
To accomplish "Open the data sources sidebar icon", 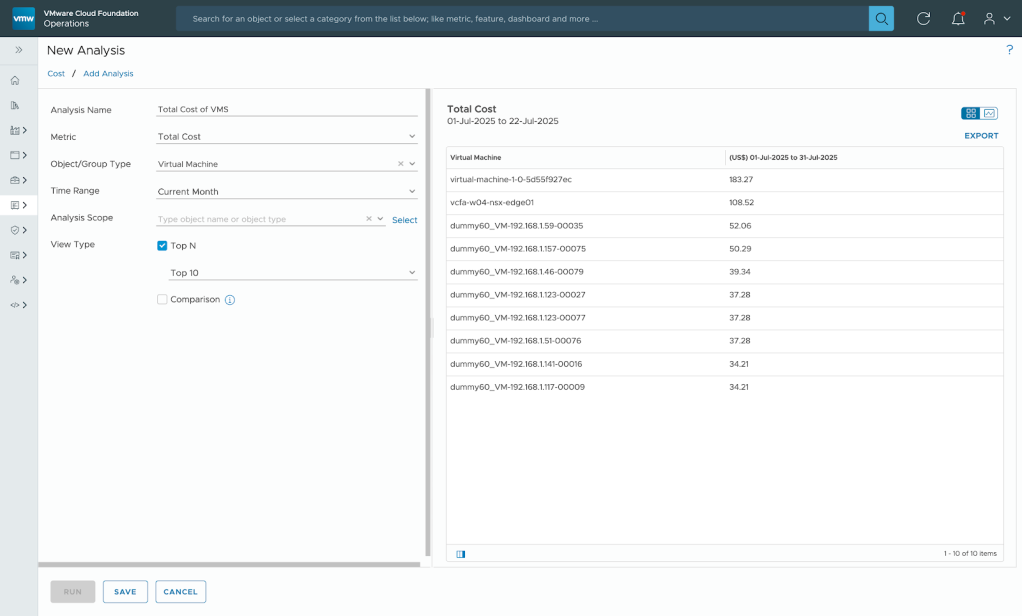I will [x=15, y=105].
